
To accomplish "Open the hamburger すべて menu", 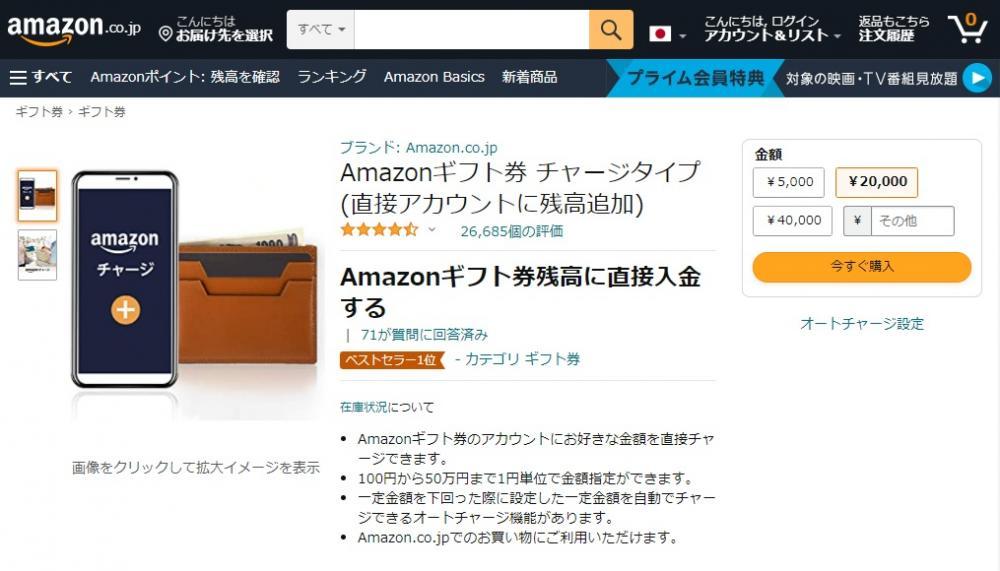I will point(41,77).
